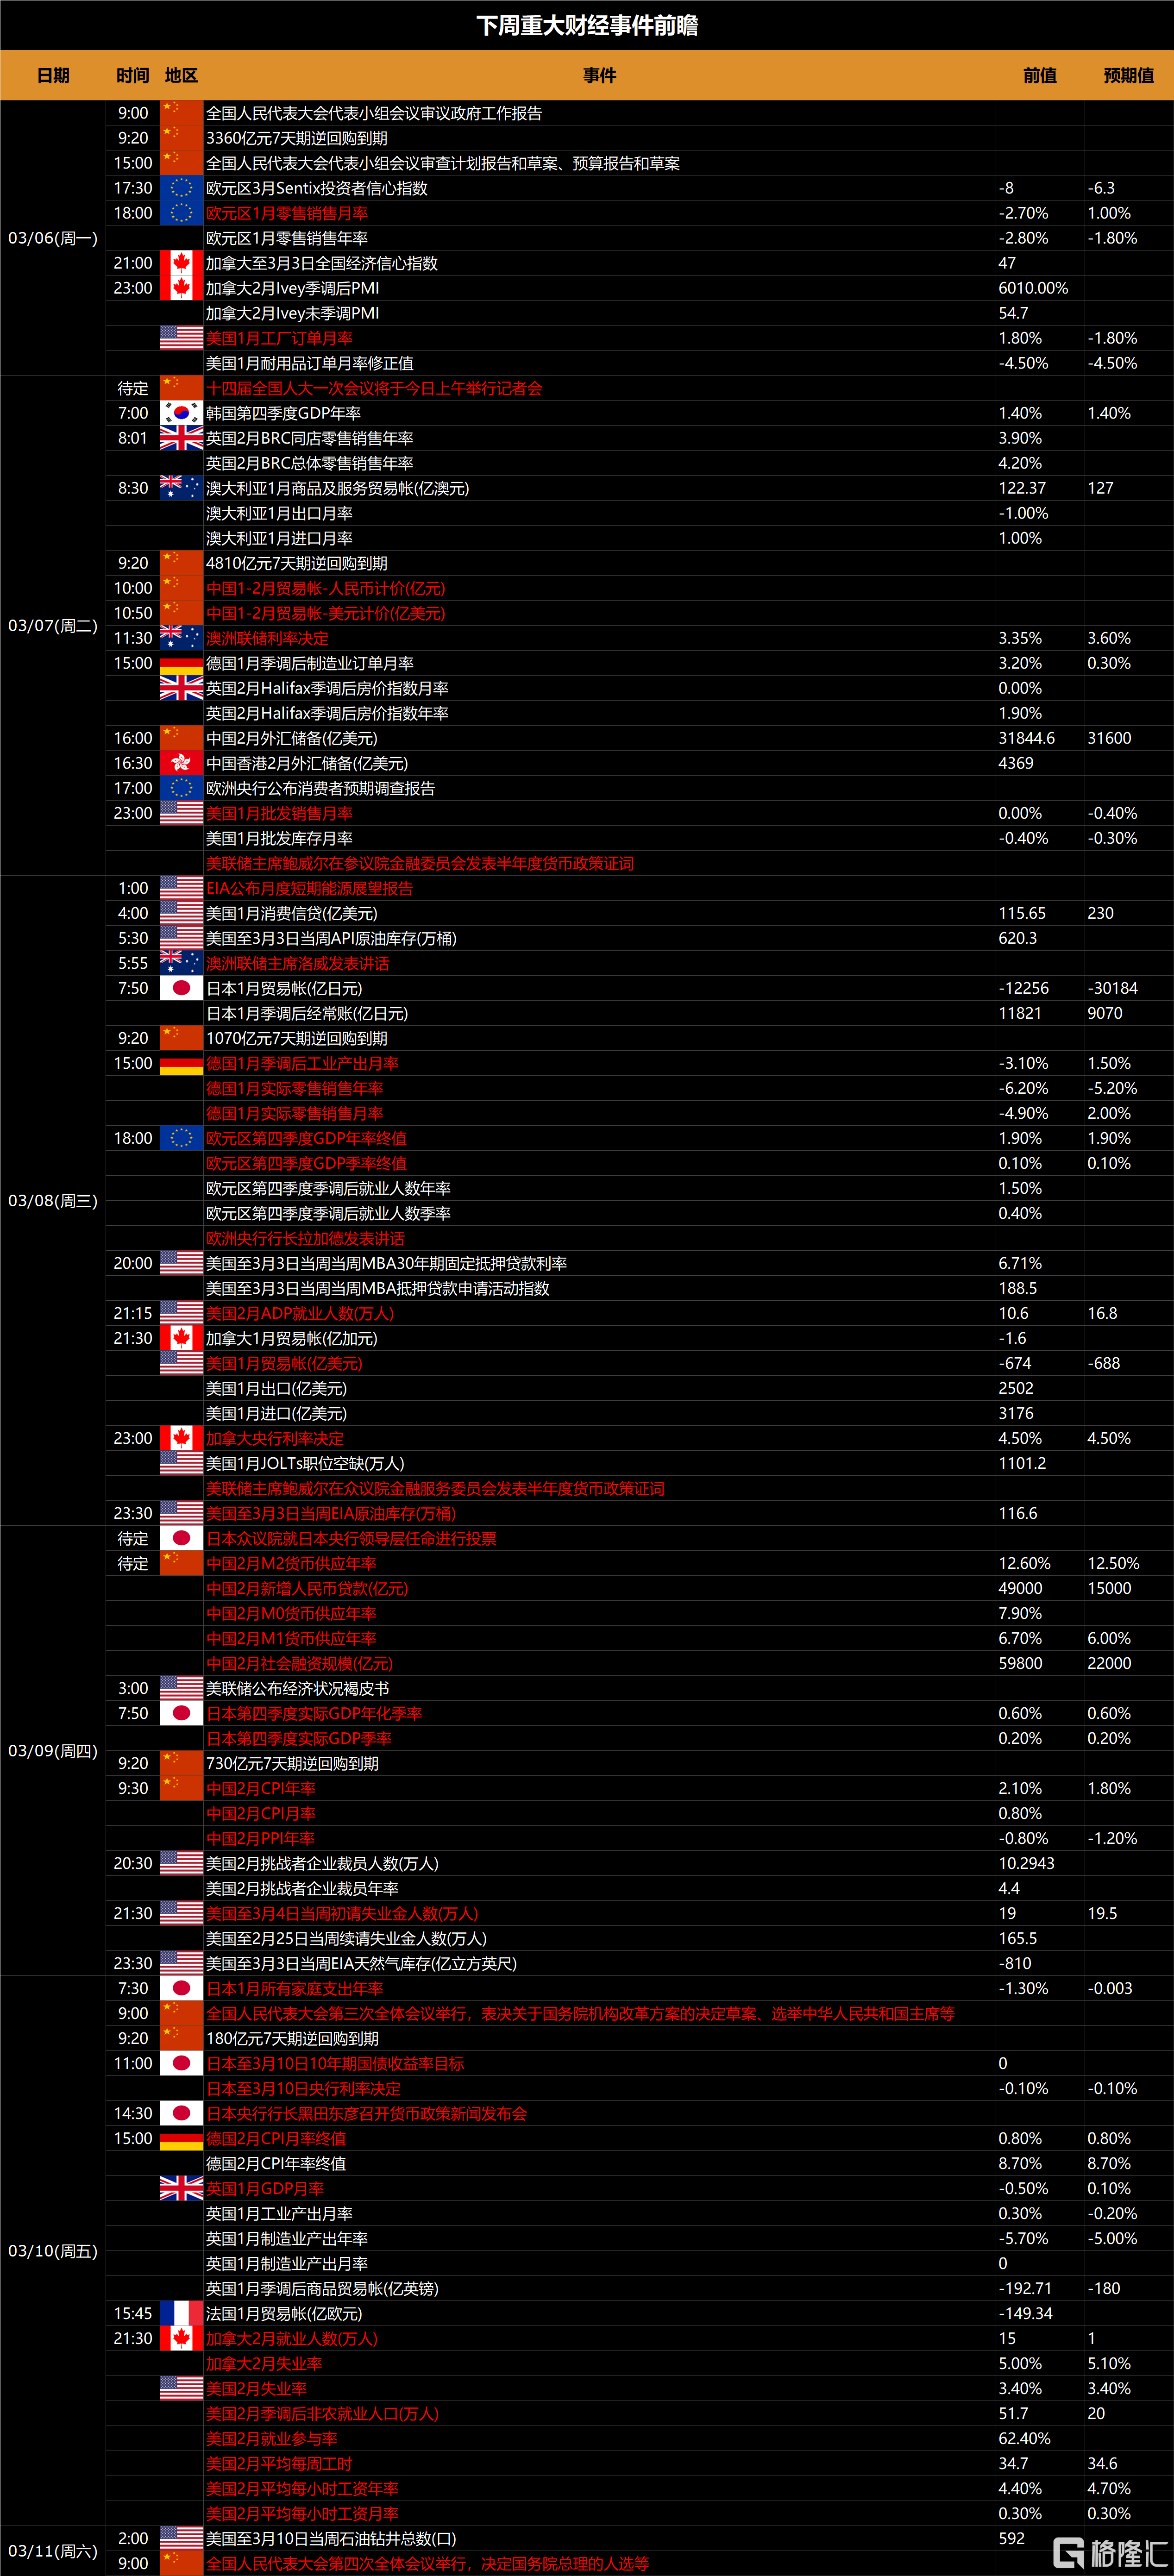Click the China flag beside 全国人民代表大会代表小组会议审议政府工作报告
Screen dimensions: 1174x2576
(x=181, y=113)
